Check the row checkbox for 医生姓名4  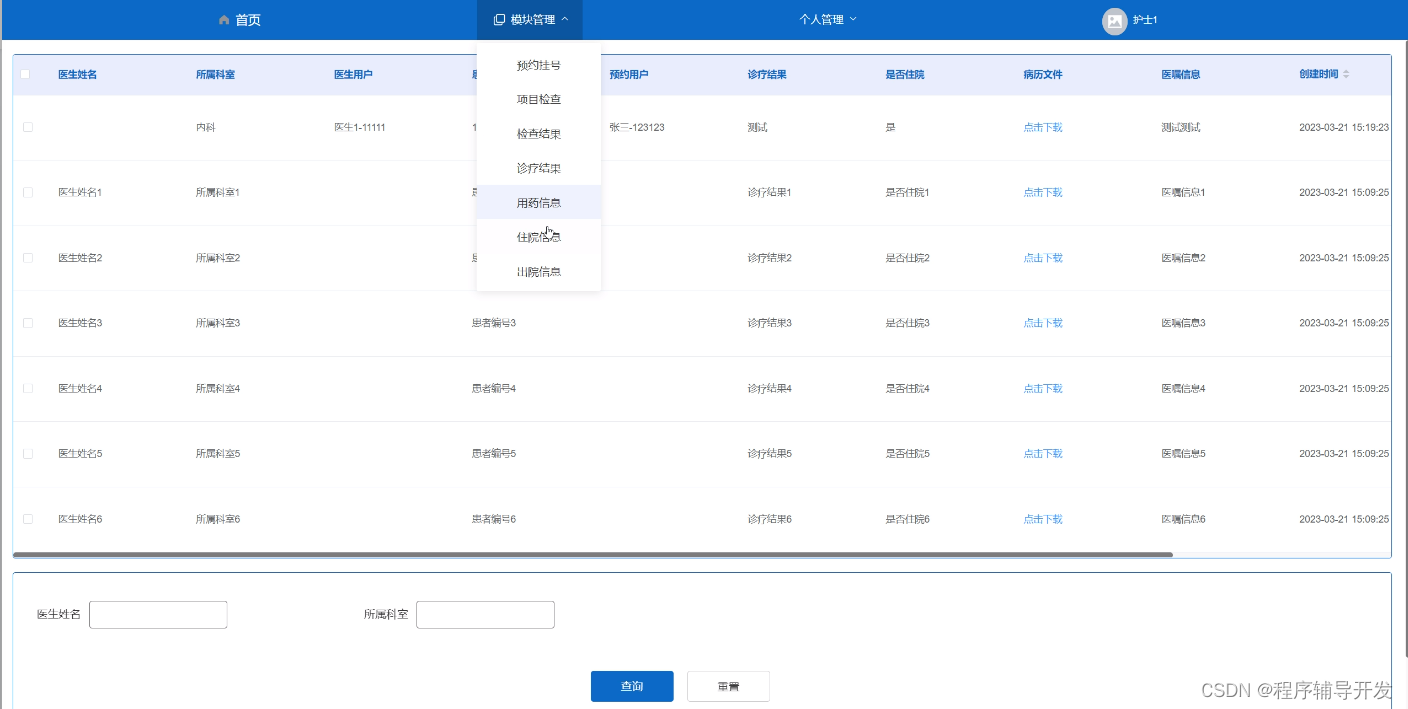point(28,388)
